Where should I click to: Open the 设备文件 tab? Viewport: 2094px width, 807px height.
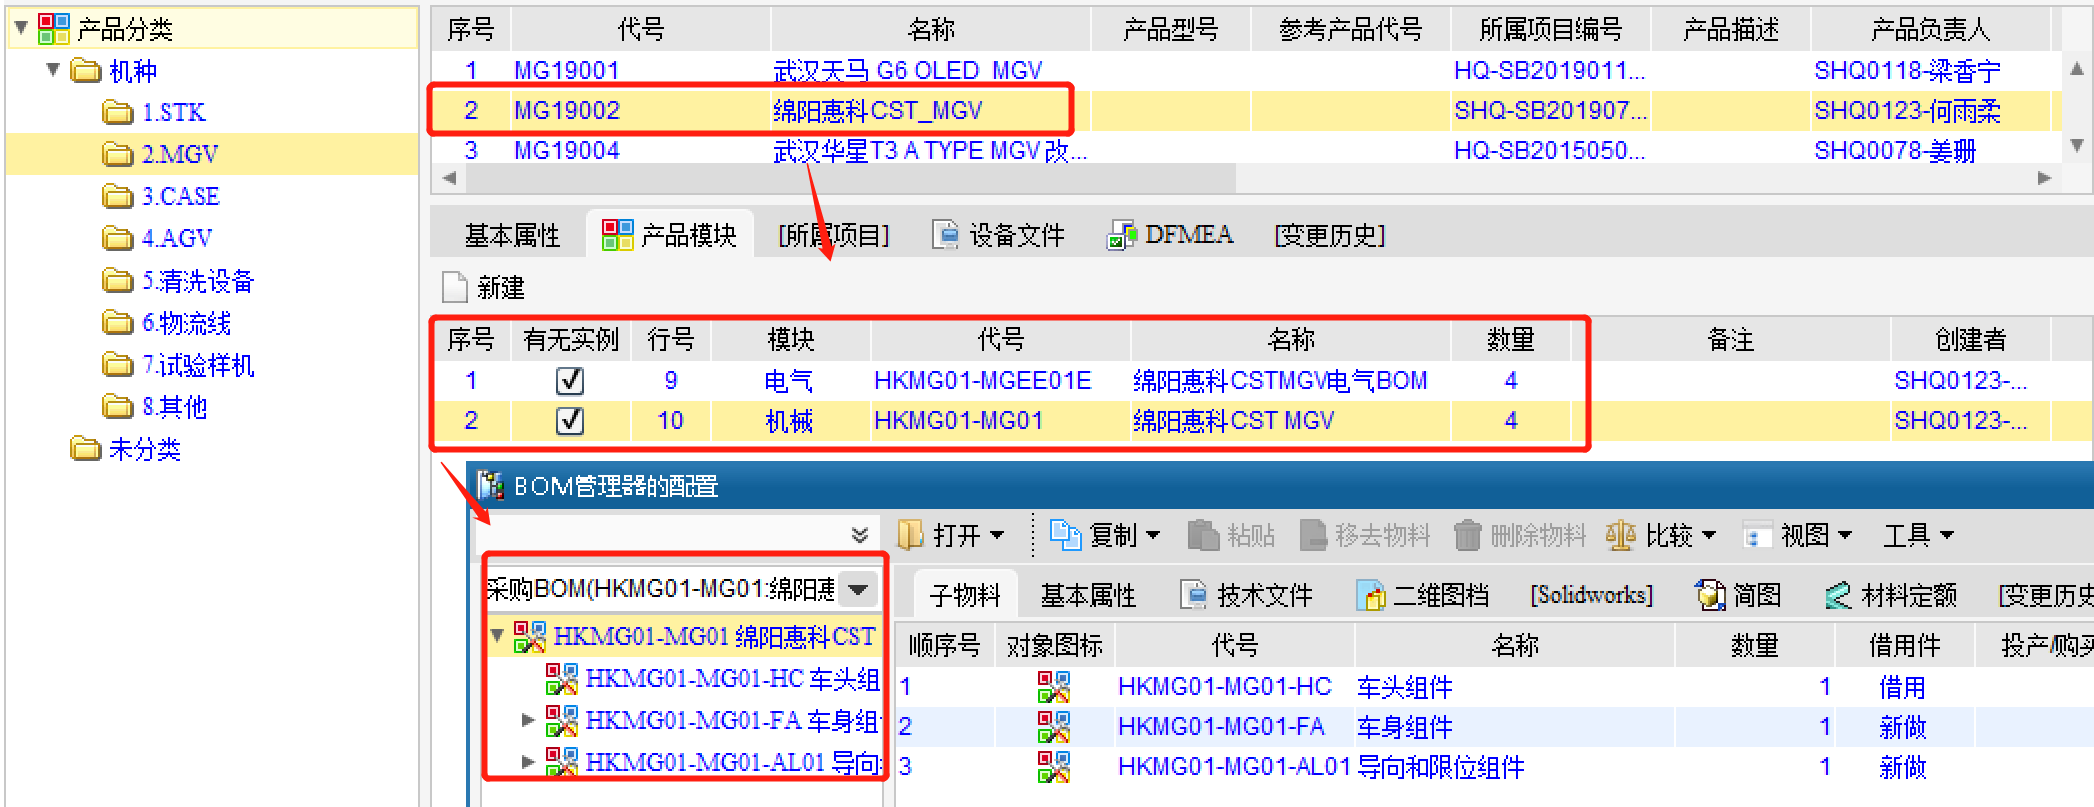[998, 235]
